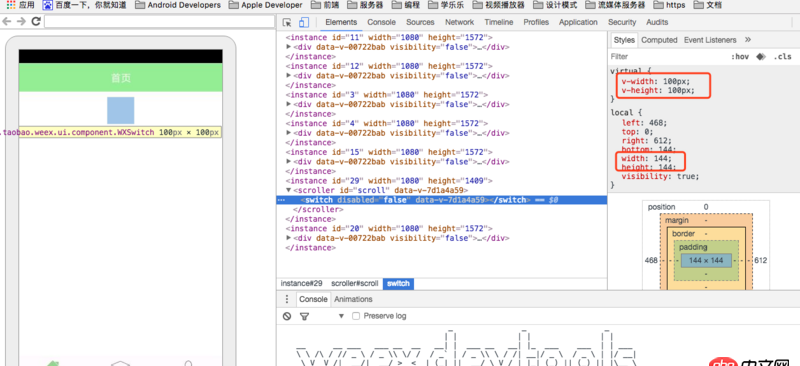Toggle the .cls element classes button
The image size is (800, 366).
pyautogui.click(x=782, y=57)
